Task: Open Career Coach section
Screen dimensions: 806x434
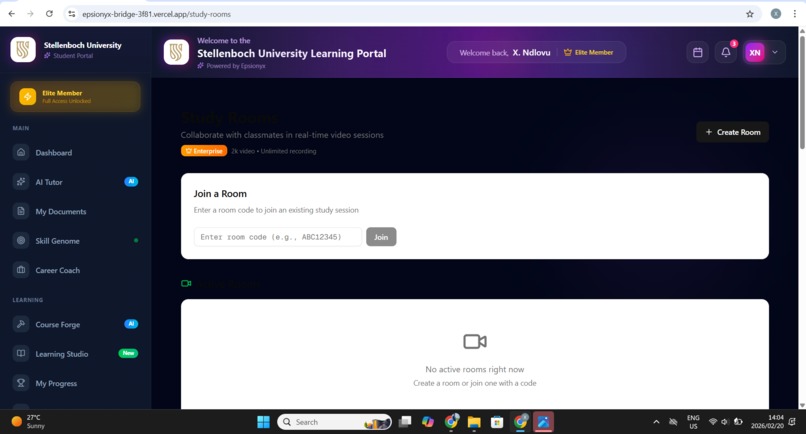Action: click(x=75, y=270)
